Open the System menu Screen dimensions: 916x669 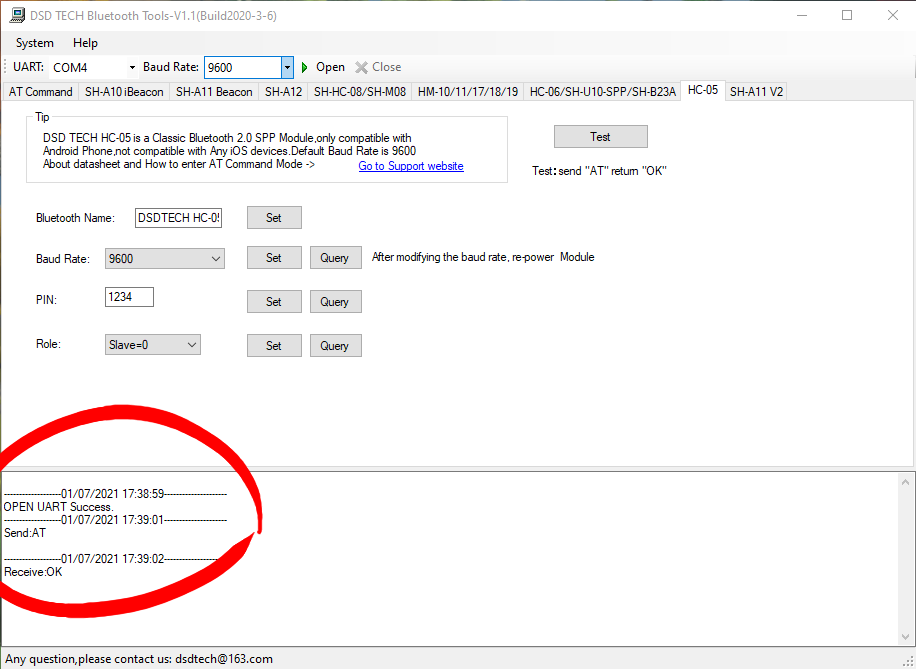34,43
